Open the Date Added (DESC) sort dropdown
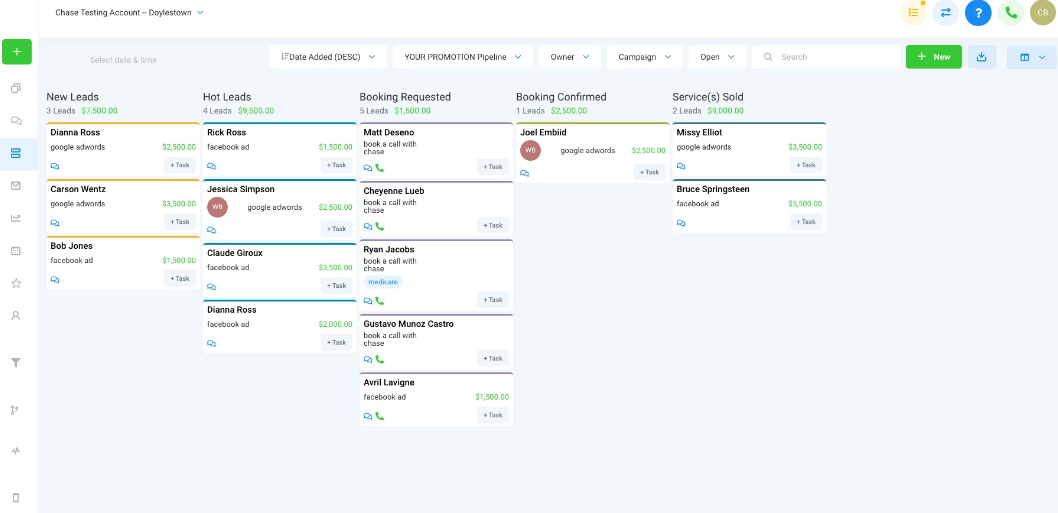 coord(328,57)
